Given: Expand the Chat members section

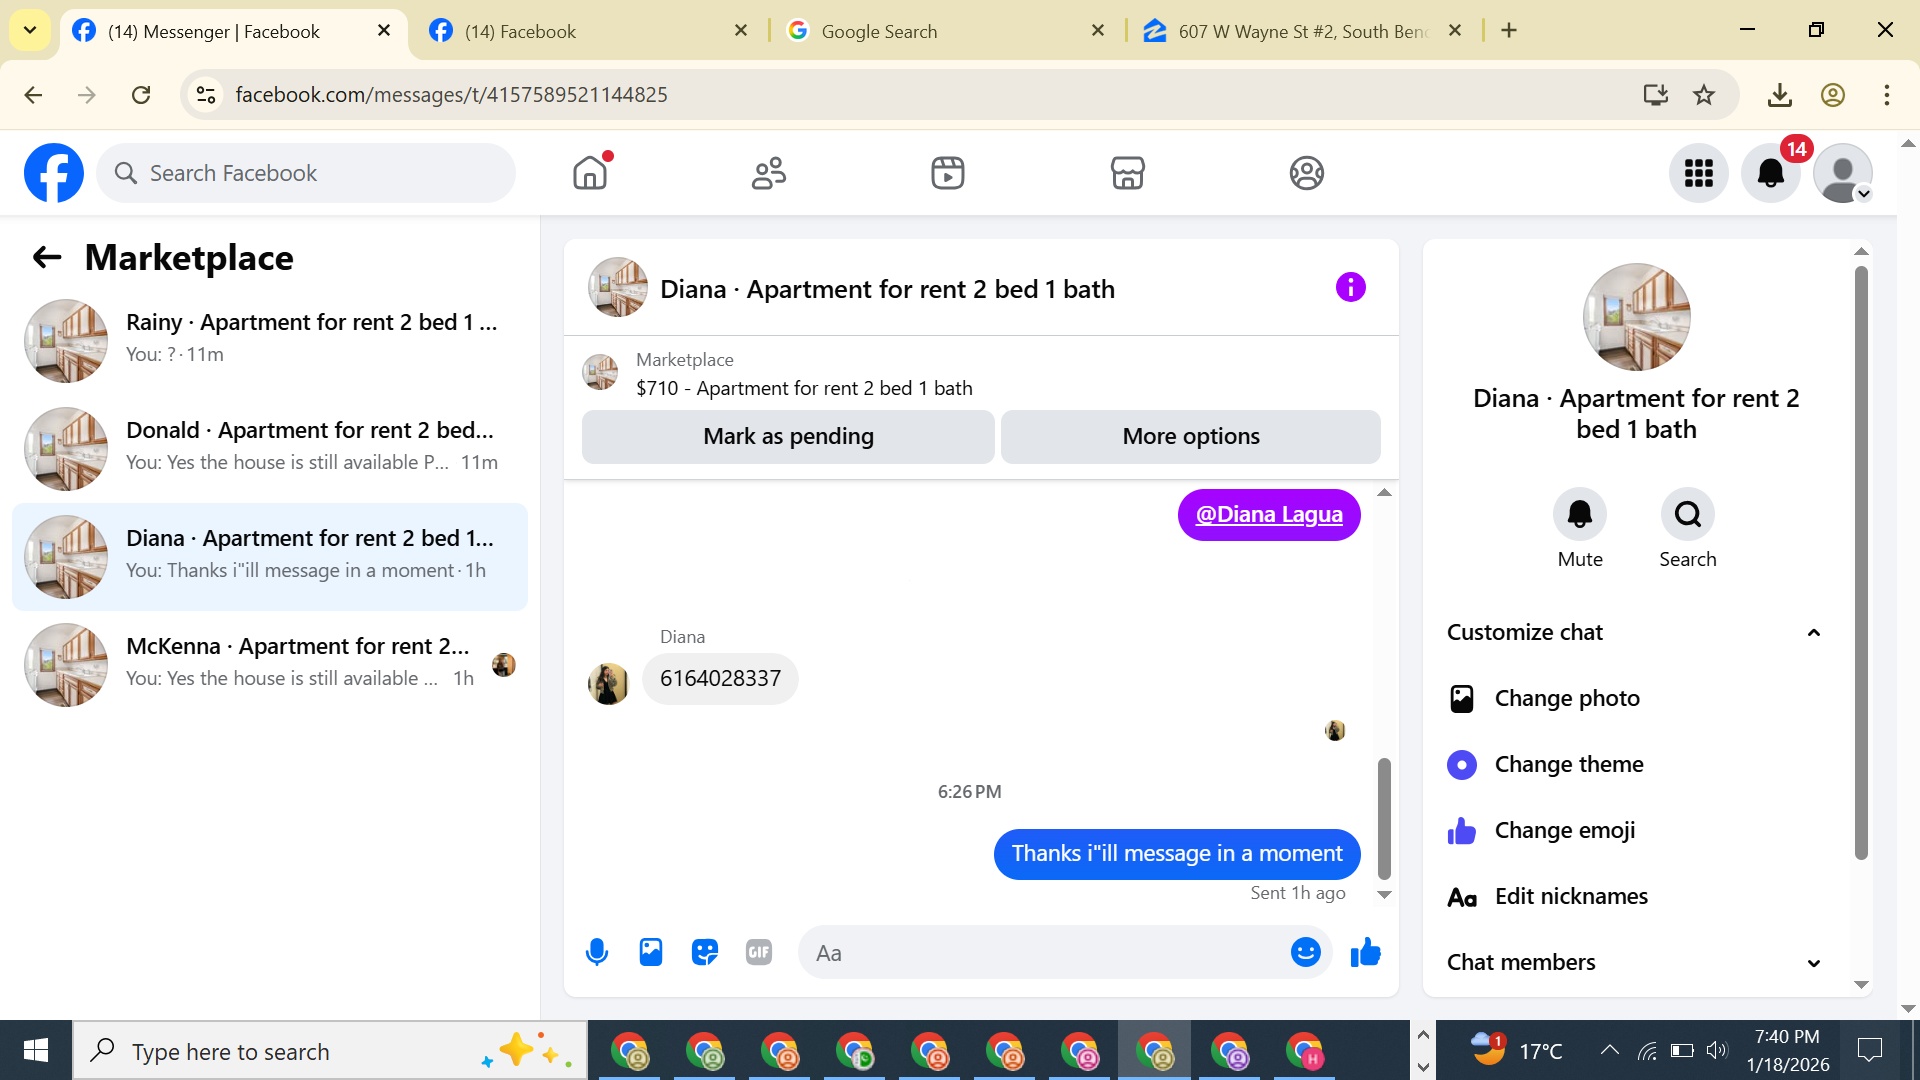Looking at the screenshot, I should (1813, 963).
